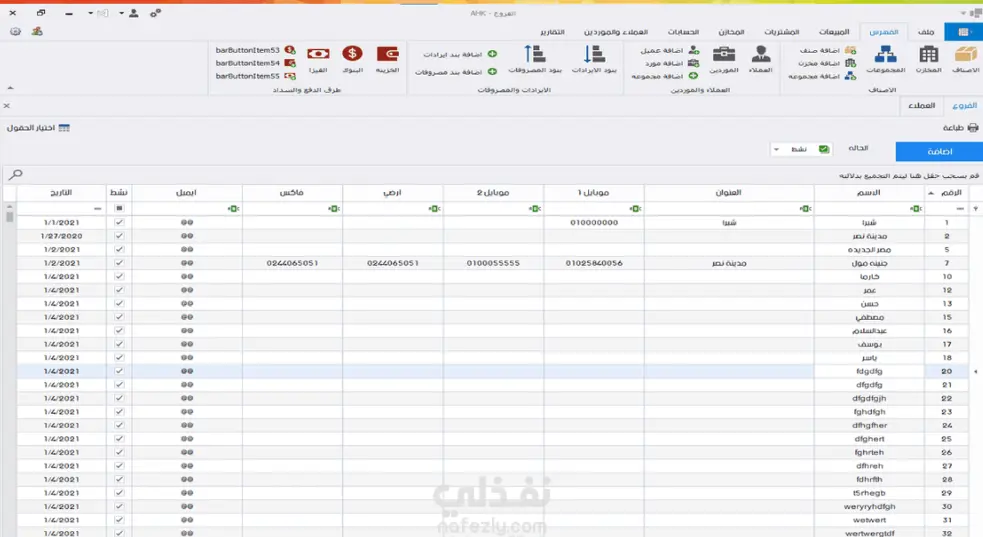Open filter operator for الاسم column
Image resolution: width=983 pixels, height=537 pixels.
[916, 209]
